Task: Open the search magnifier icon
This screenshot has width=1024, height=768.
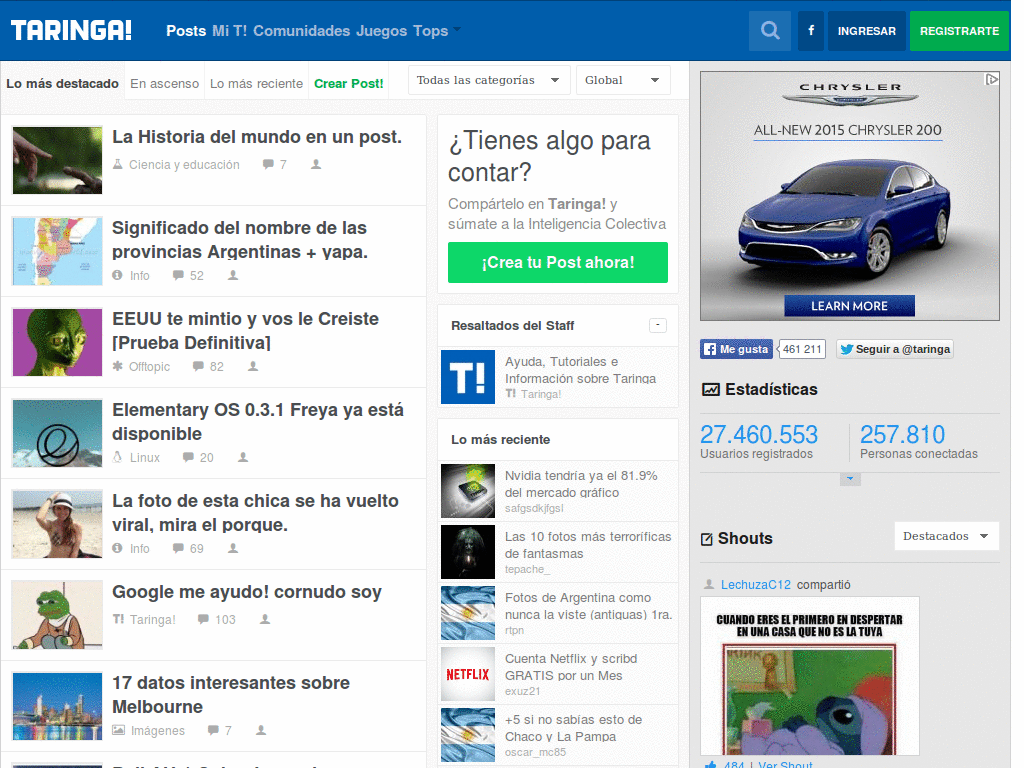Action: point(770,31)
